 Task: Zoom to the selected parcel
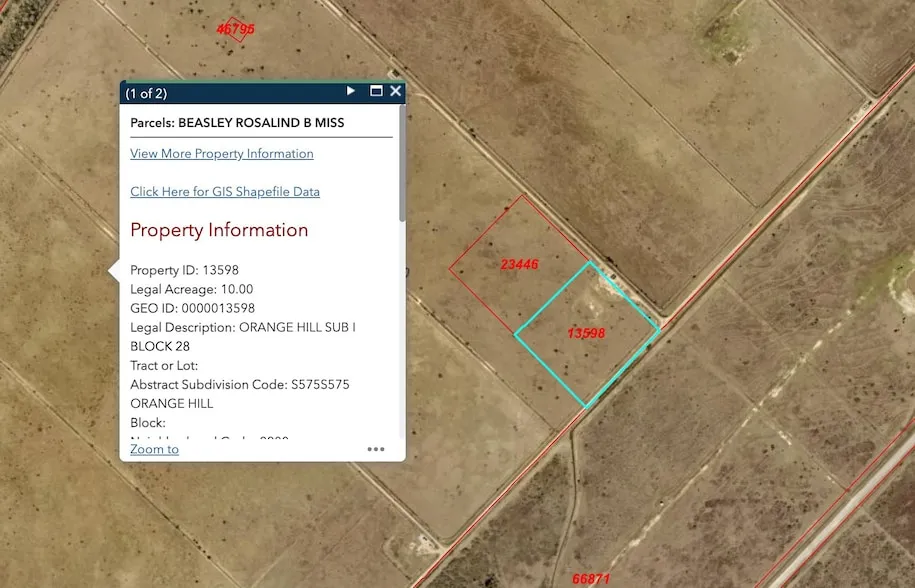click(x=154, y=449)
